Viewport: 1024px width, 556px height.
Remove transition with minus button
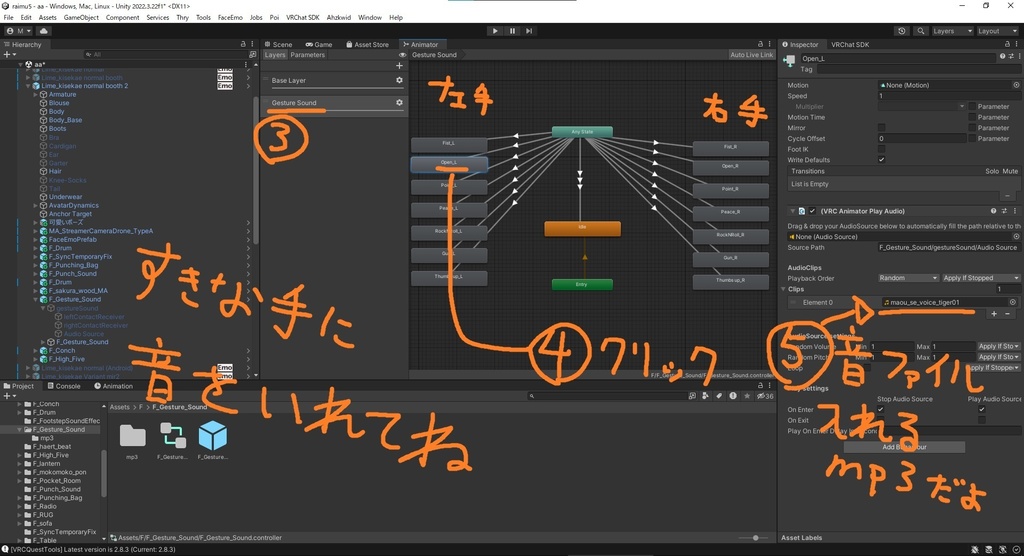[x=1007, y=196]
